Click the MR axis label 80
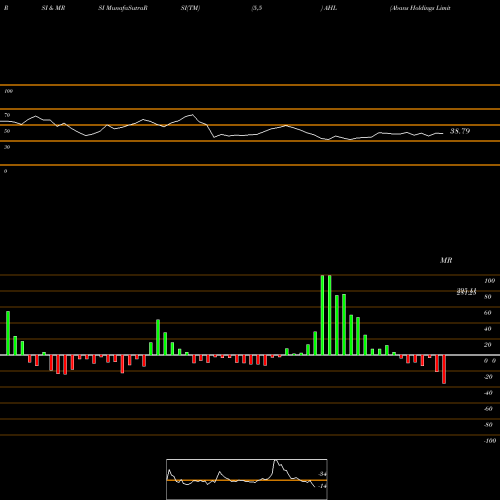This screenshot has height=500, width=500. pos(488,297)
